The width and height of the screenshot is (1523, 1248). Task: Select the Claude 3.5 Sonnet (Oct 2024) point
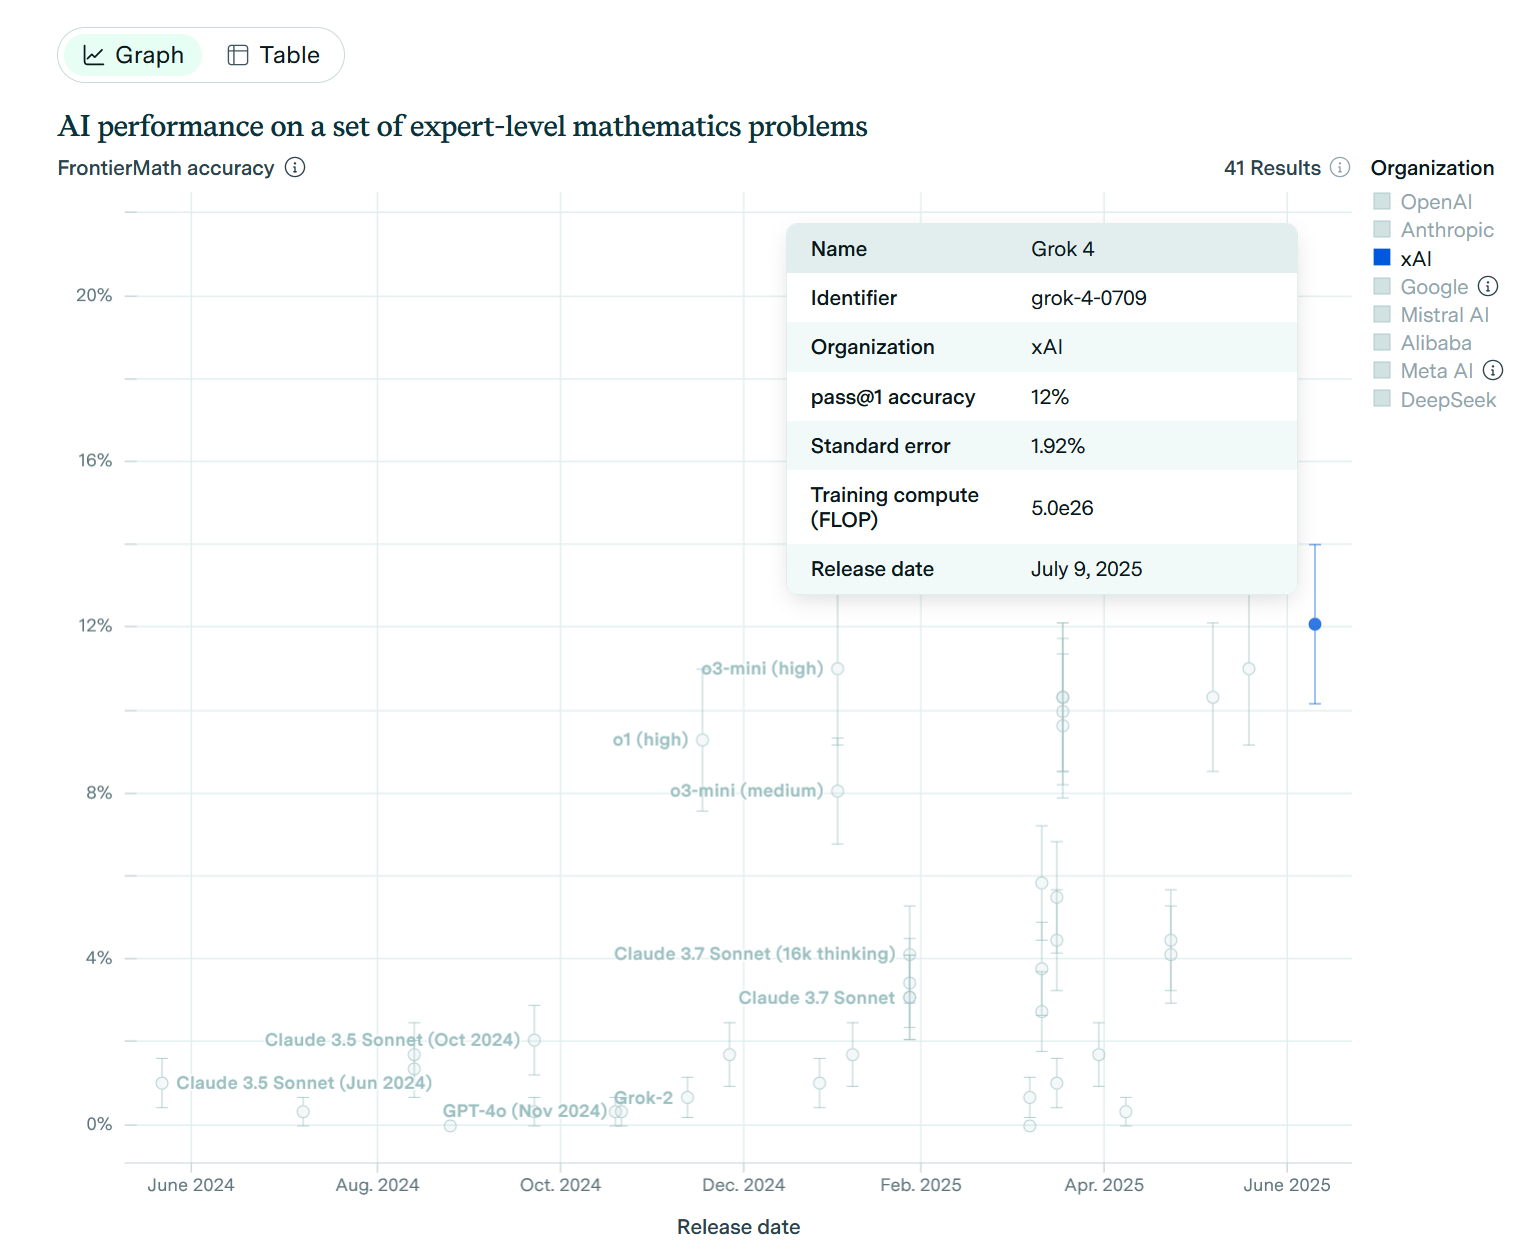pyautogui.click(x=535, y=1040)
